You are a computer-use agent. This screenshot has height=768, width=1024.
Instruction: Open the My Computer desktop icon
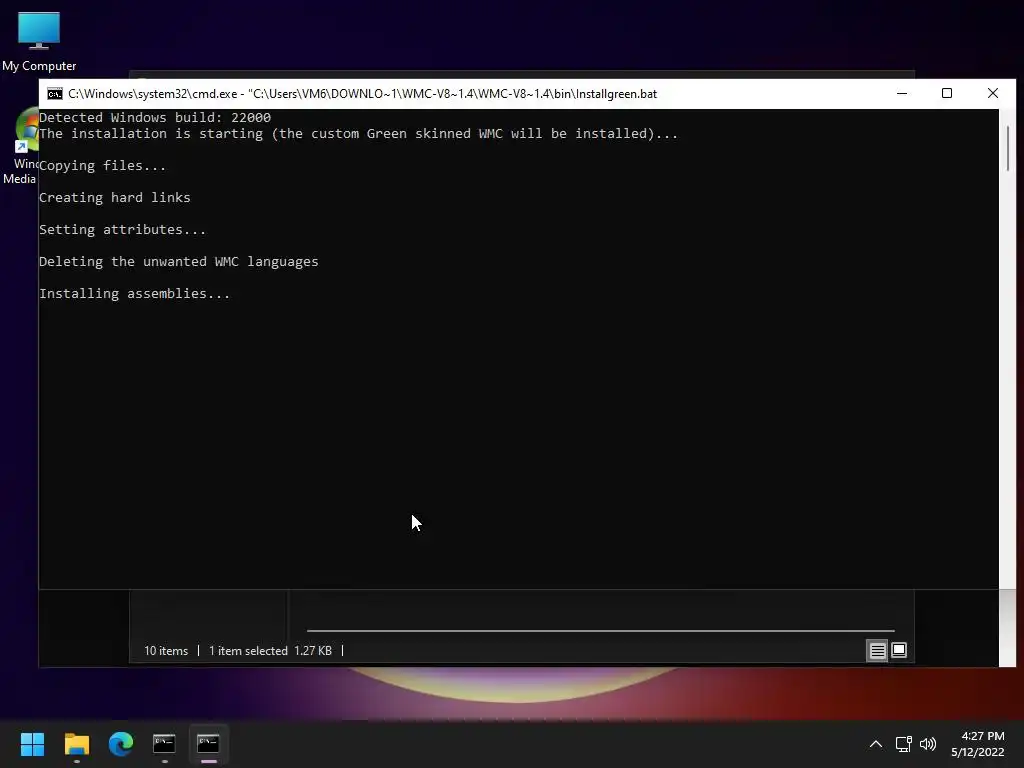click(x=39, y=40)
